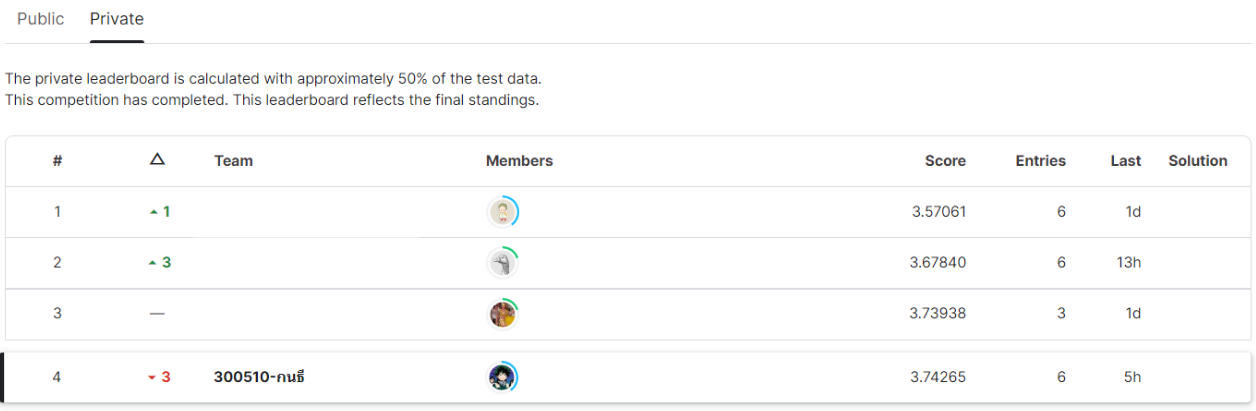Select the Private leaderboard tab
This screenshot has width=1256, height=411.
[117, 19]
